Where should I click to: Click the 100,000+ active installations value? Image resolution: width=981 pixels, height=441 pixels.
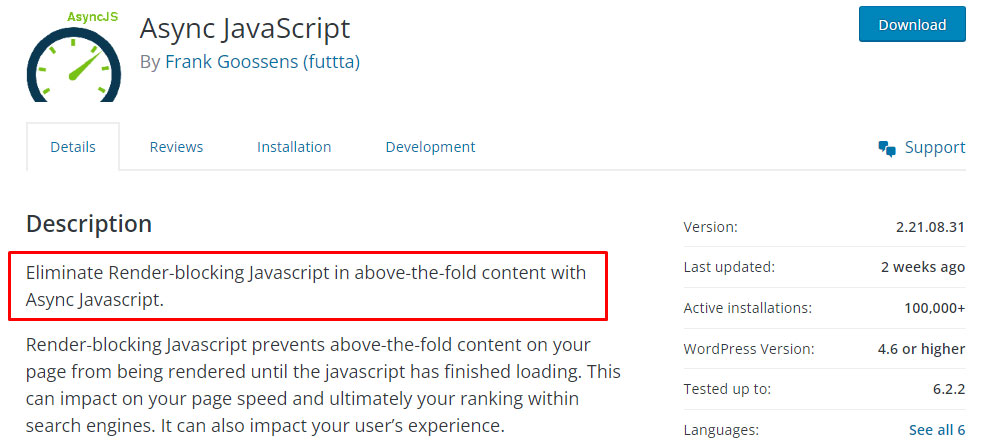[x=935, y=308]
